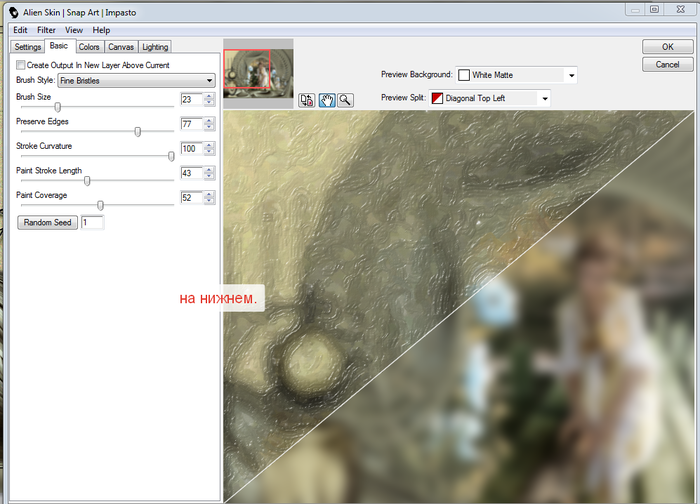Click the main Impasto preview image

coord(459,307)
